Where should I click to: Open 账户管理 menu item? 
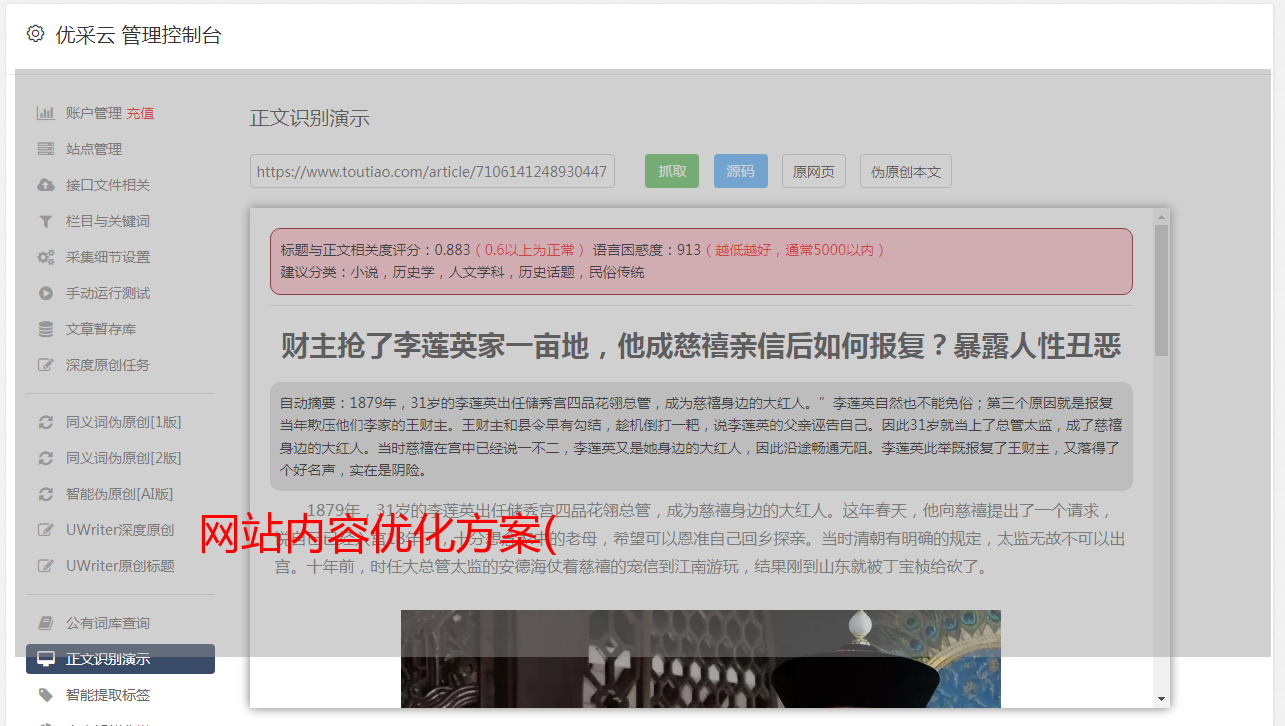pyautogui.click(x=94, y=113)
